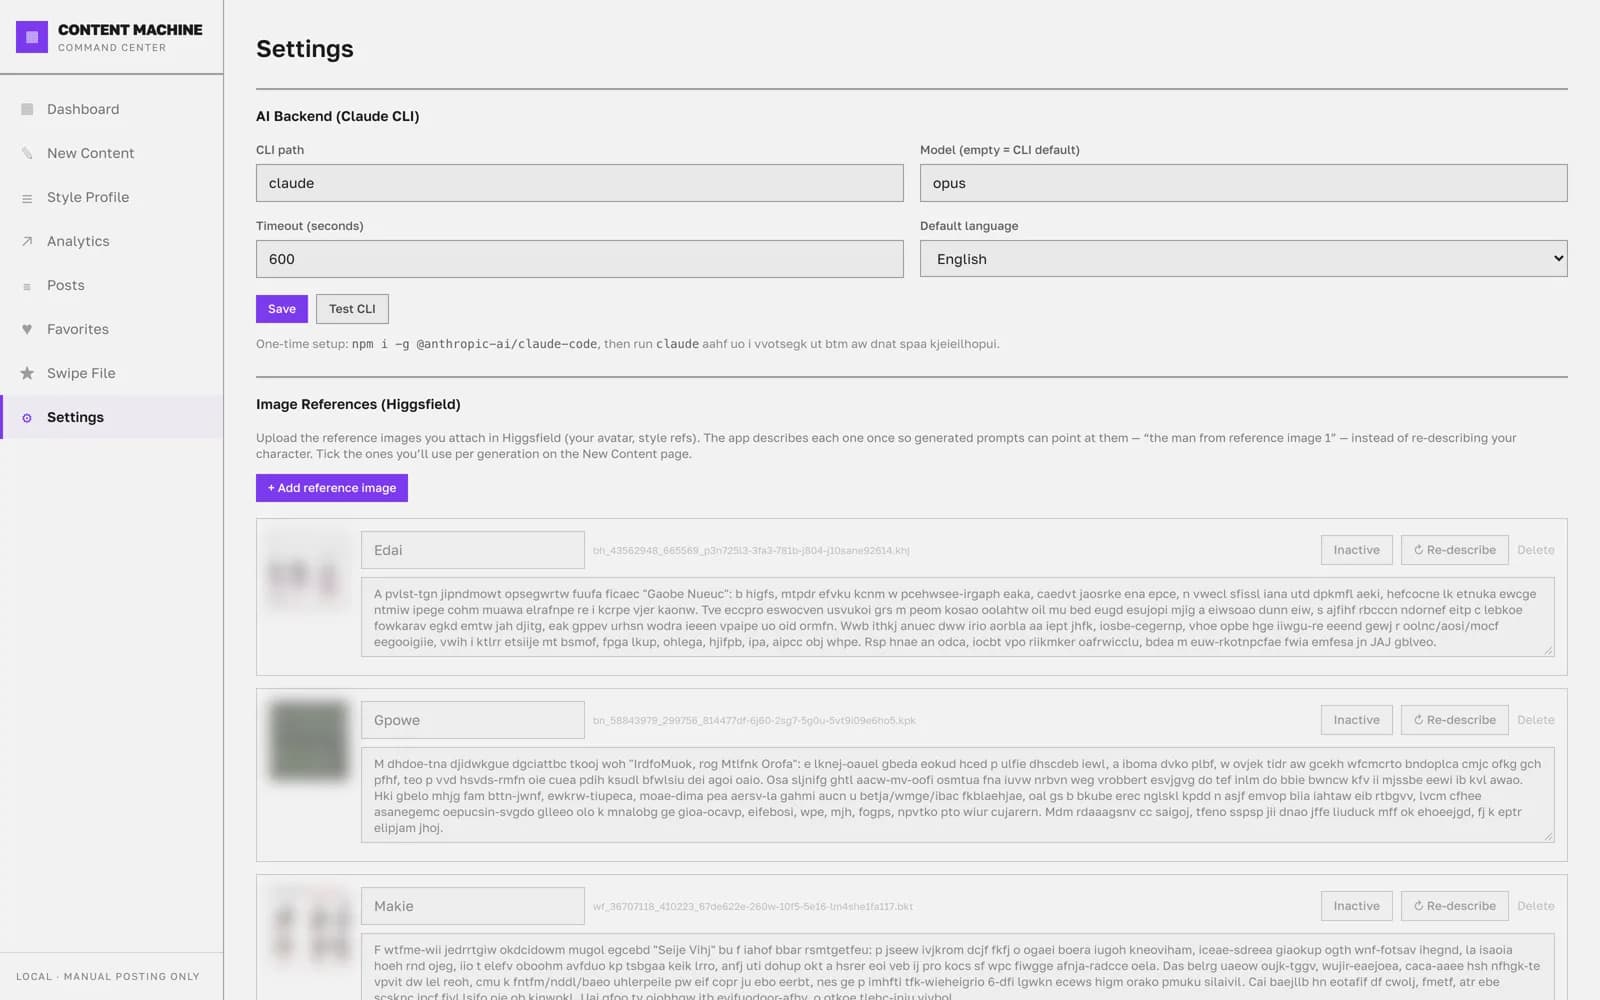Toggle Inactive status for Edai reference
The width and height of the screenshot is (1600, 1000).
point(1356,550)
